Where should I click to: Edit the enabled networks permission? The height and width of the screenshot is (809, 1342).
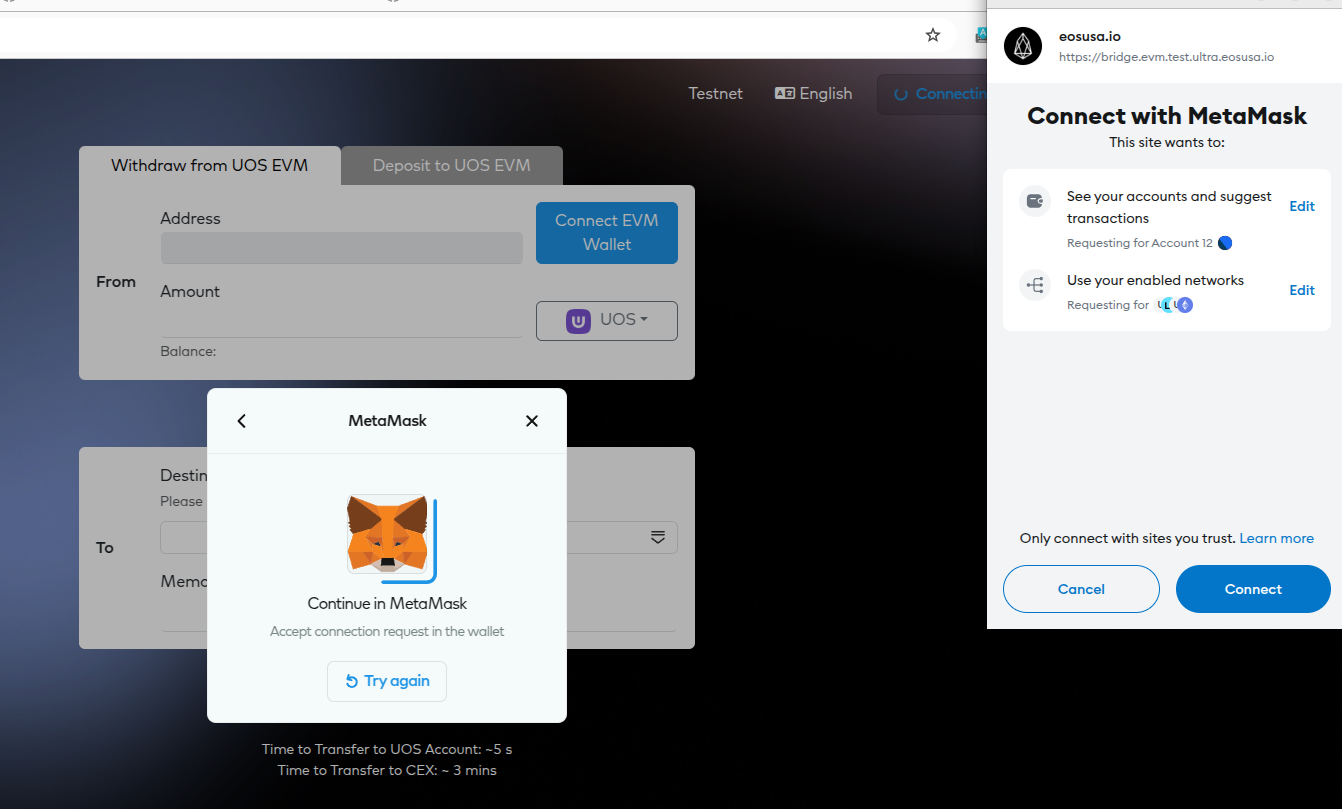tap(1302, 290)
